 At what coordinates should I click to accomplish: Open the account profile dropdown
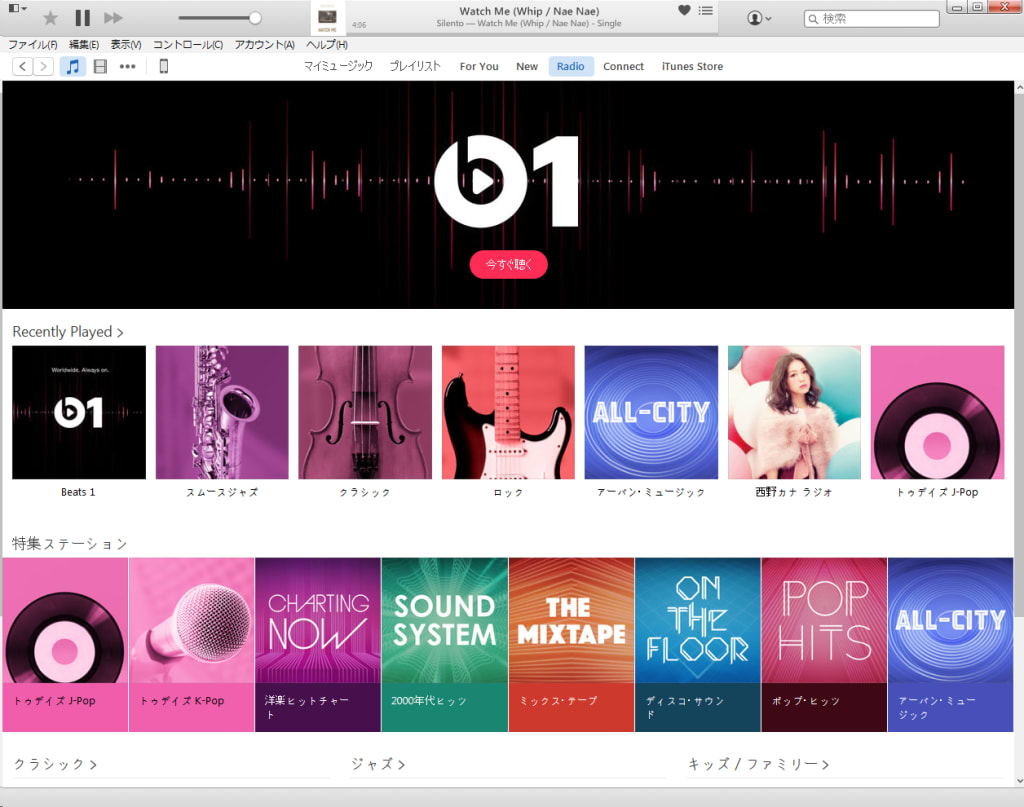(x=759, y=18)
